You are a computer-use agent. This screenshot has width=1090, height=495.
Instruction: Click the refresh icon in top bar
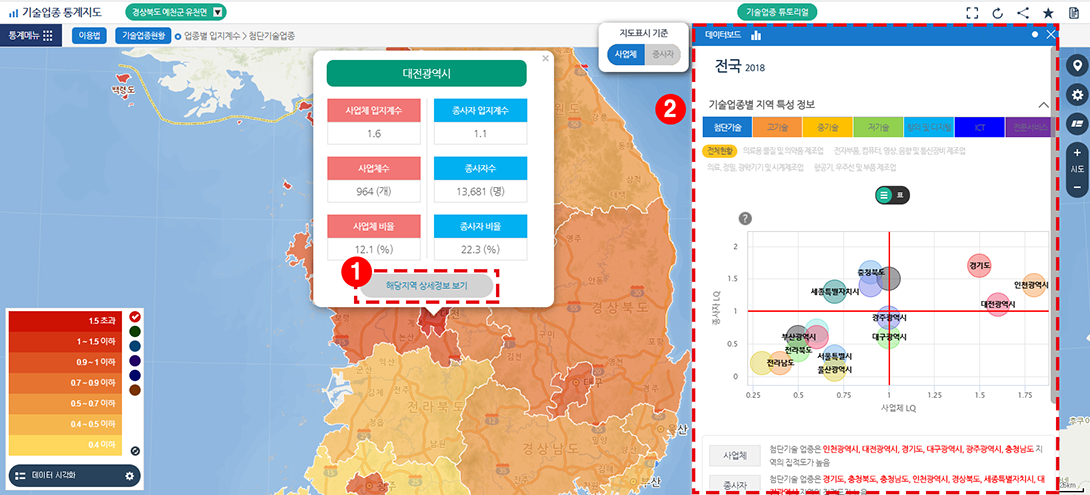pos(997,12)
